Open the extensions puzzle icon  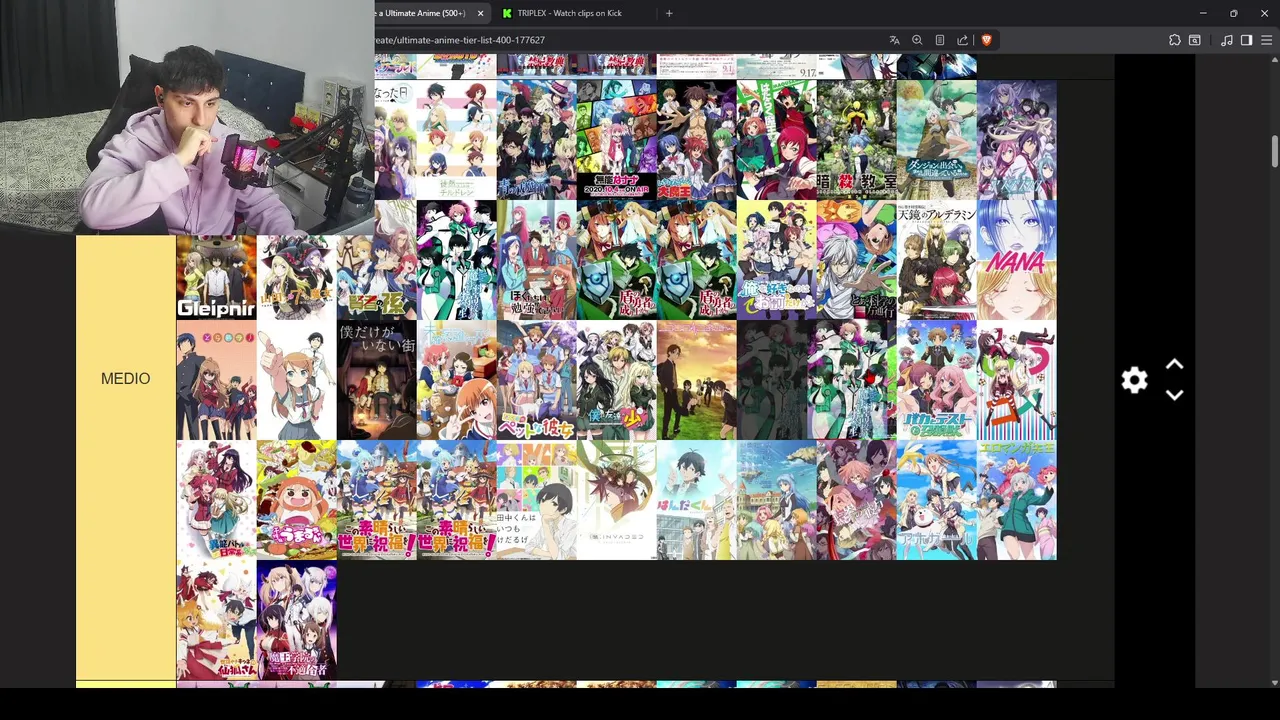click(1174, 40)
